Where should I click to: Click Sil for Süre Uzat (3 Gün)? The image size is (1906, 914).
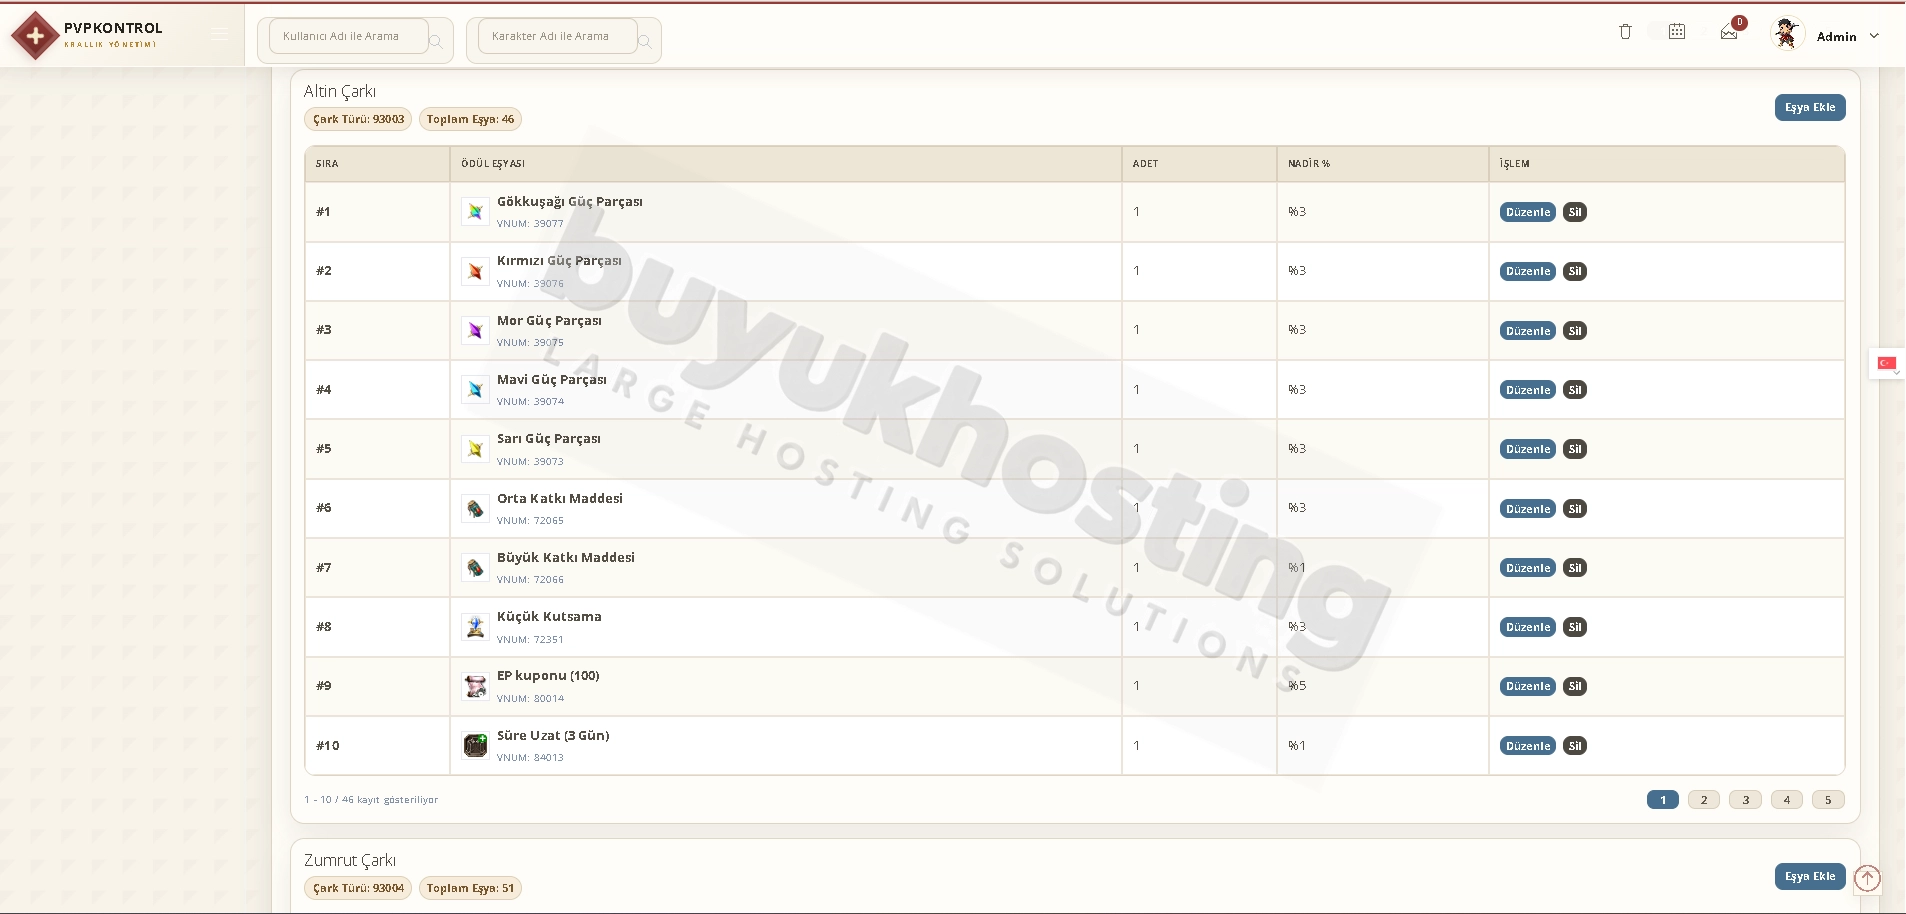pos(1575,746)
